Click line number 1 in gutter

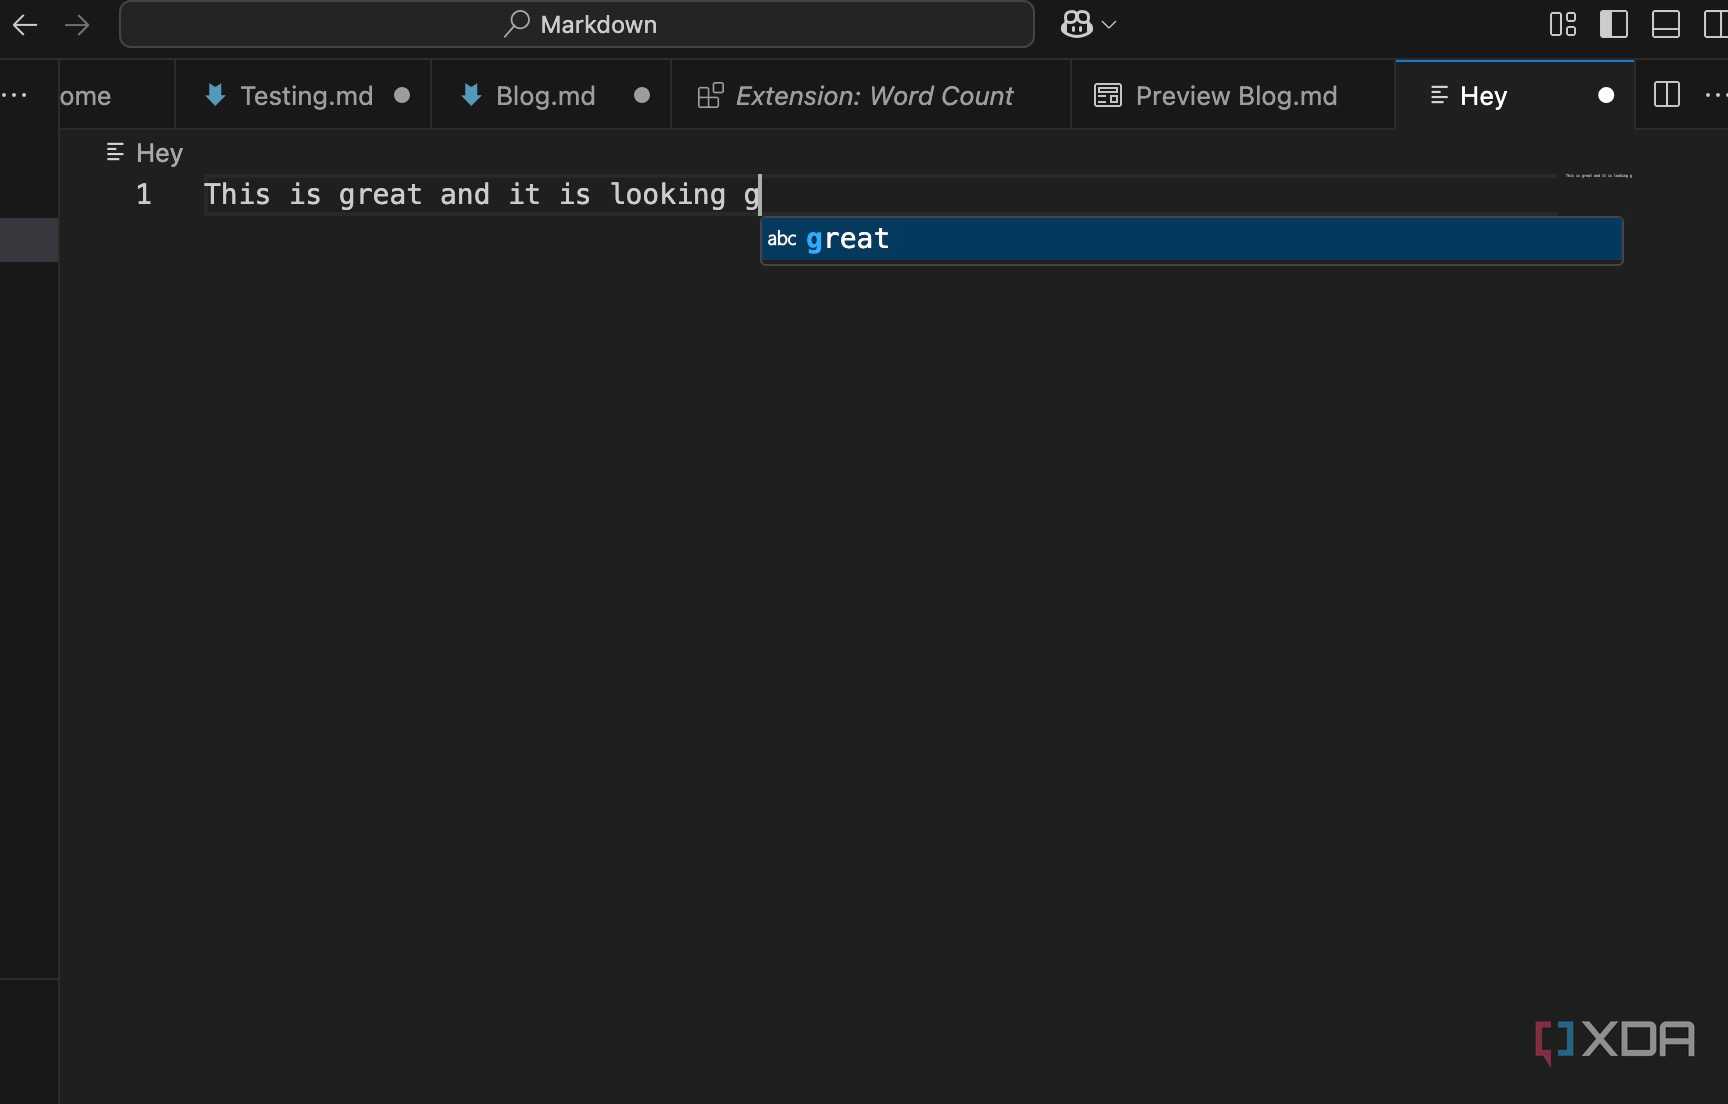(144, 194)
